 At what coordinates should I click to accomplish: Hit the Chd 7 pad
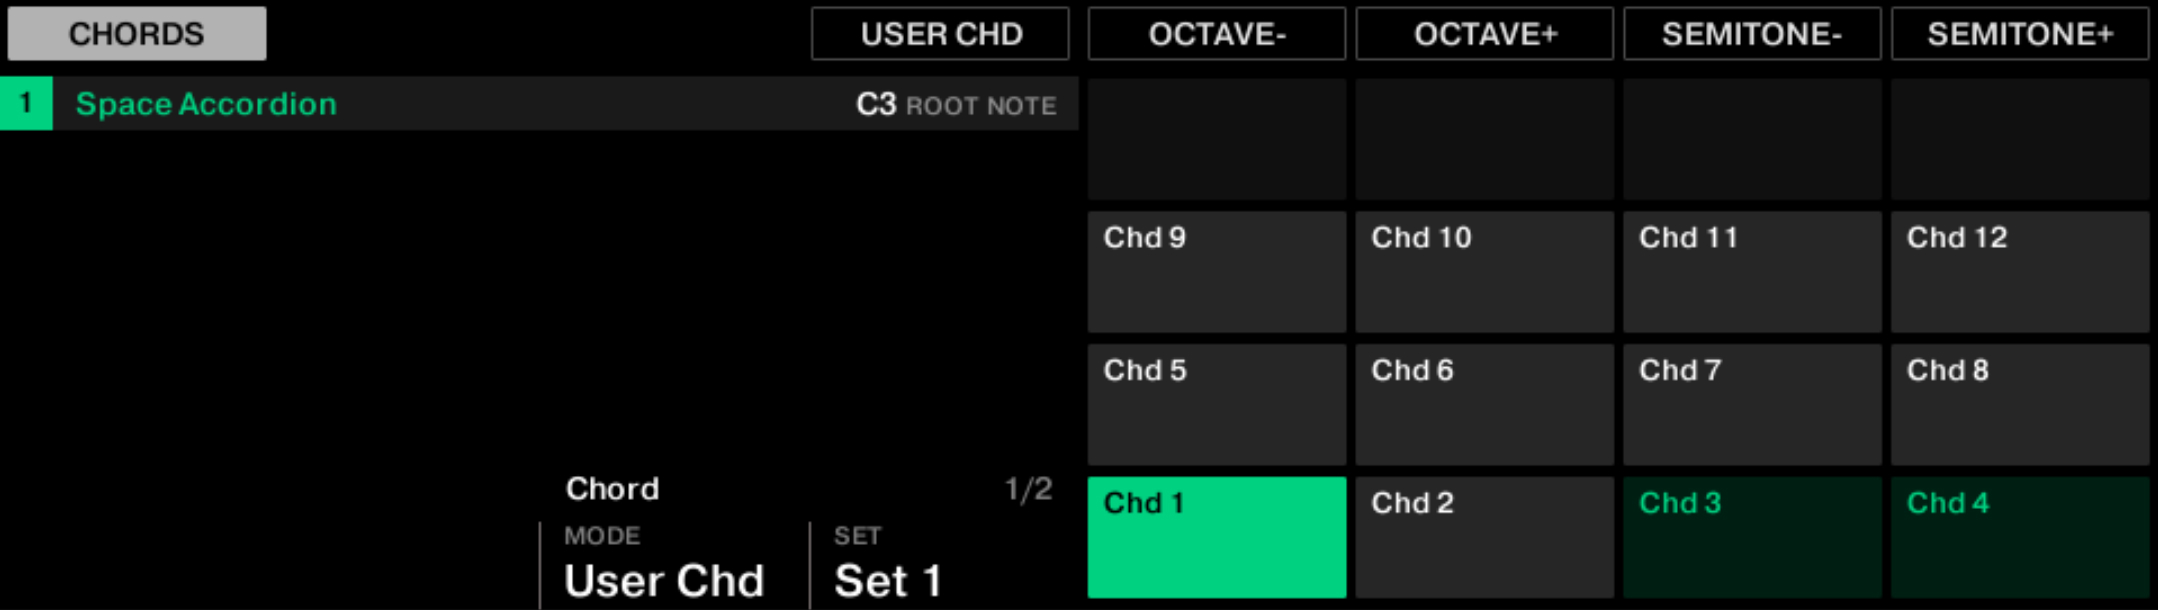pos(1752,404)
